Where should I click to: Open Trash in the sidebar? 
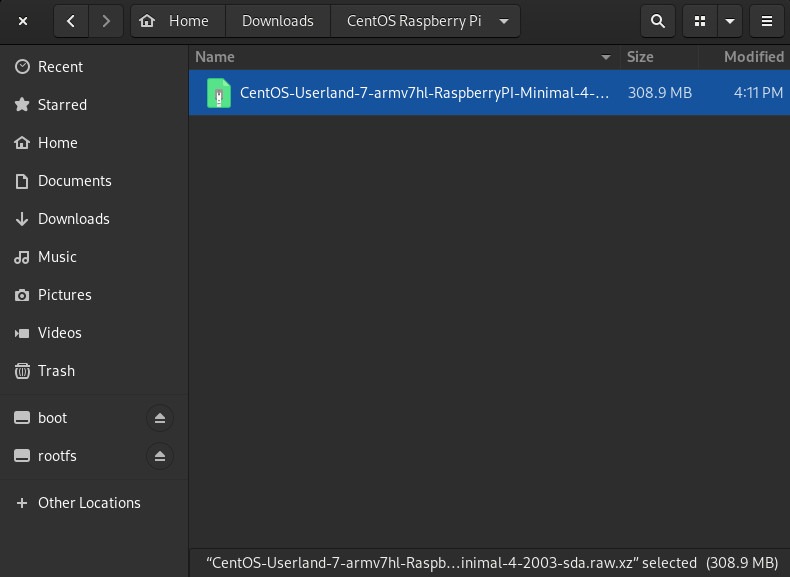(94, 371)
